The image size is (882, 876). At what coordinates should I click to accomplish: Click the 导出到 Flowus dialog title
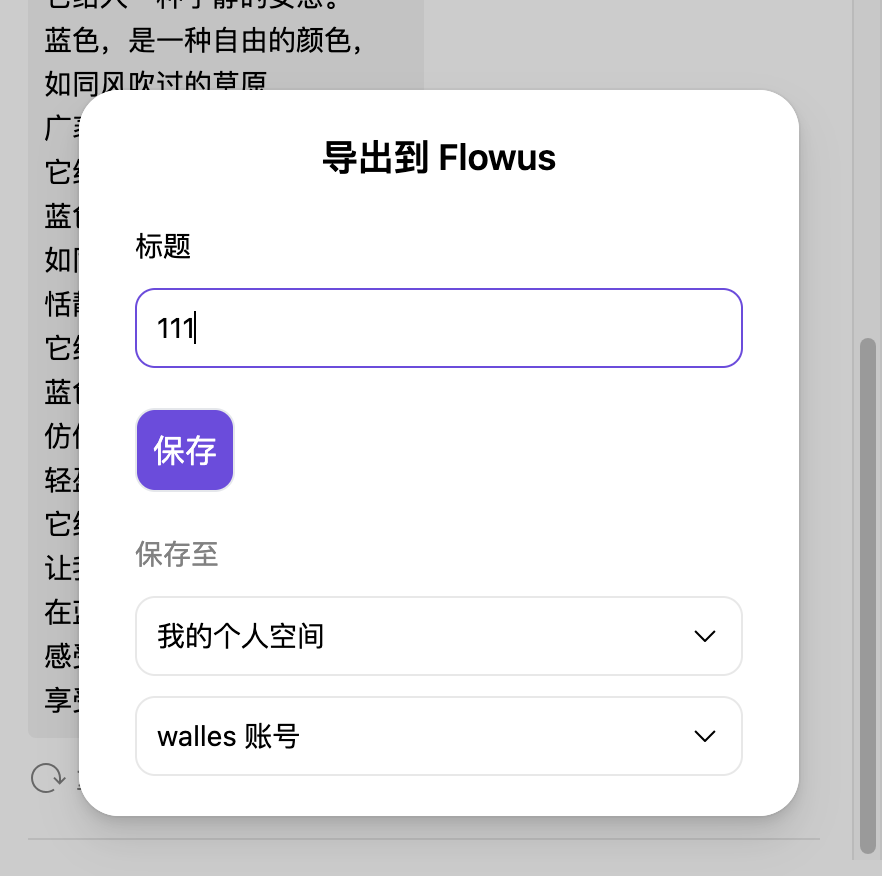click(440, 157)
